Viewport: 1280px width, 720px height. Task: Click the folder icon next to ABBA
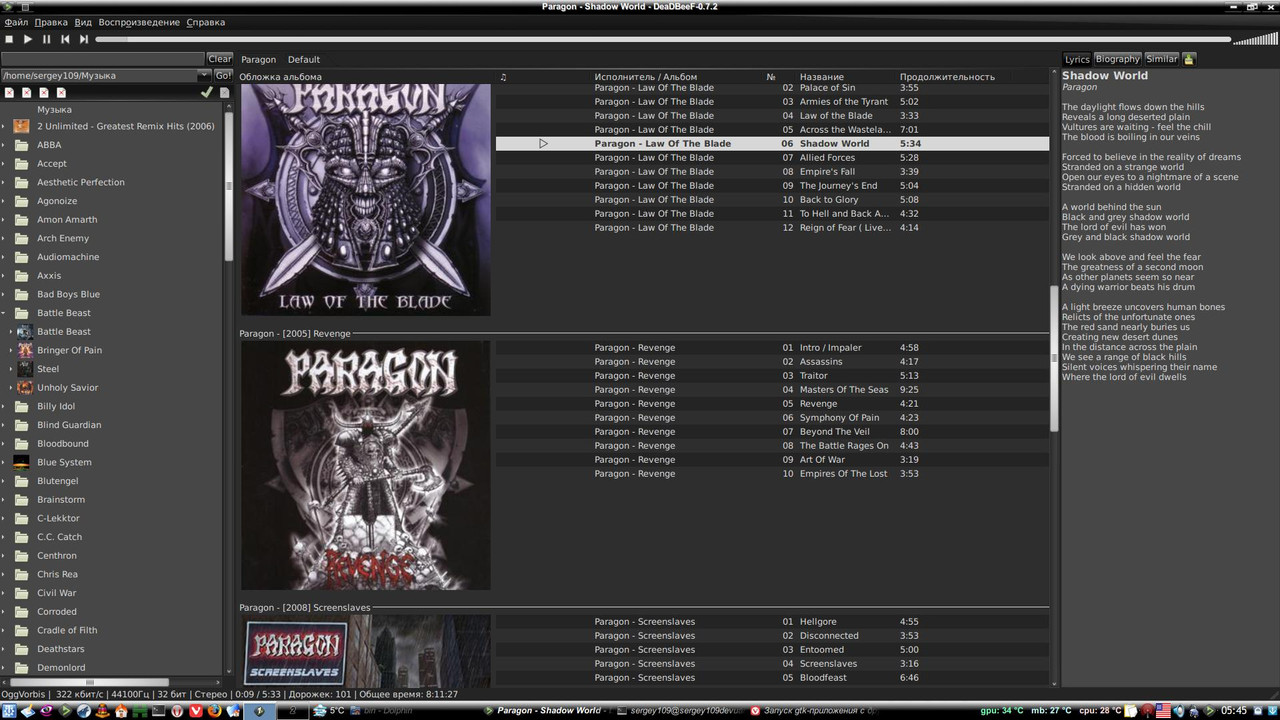(21, 145)
